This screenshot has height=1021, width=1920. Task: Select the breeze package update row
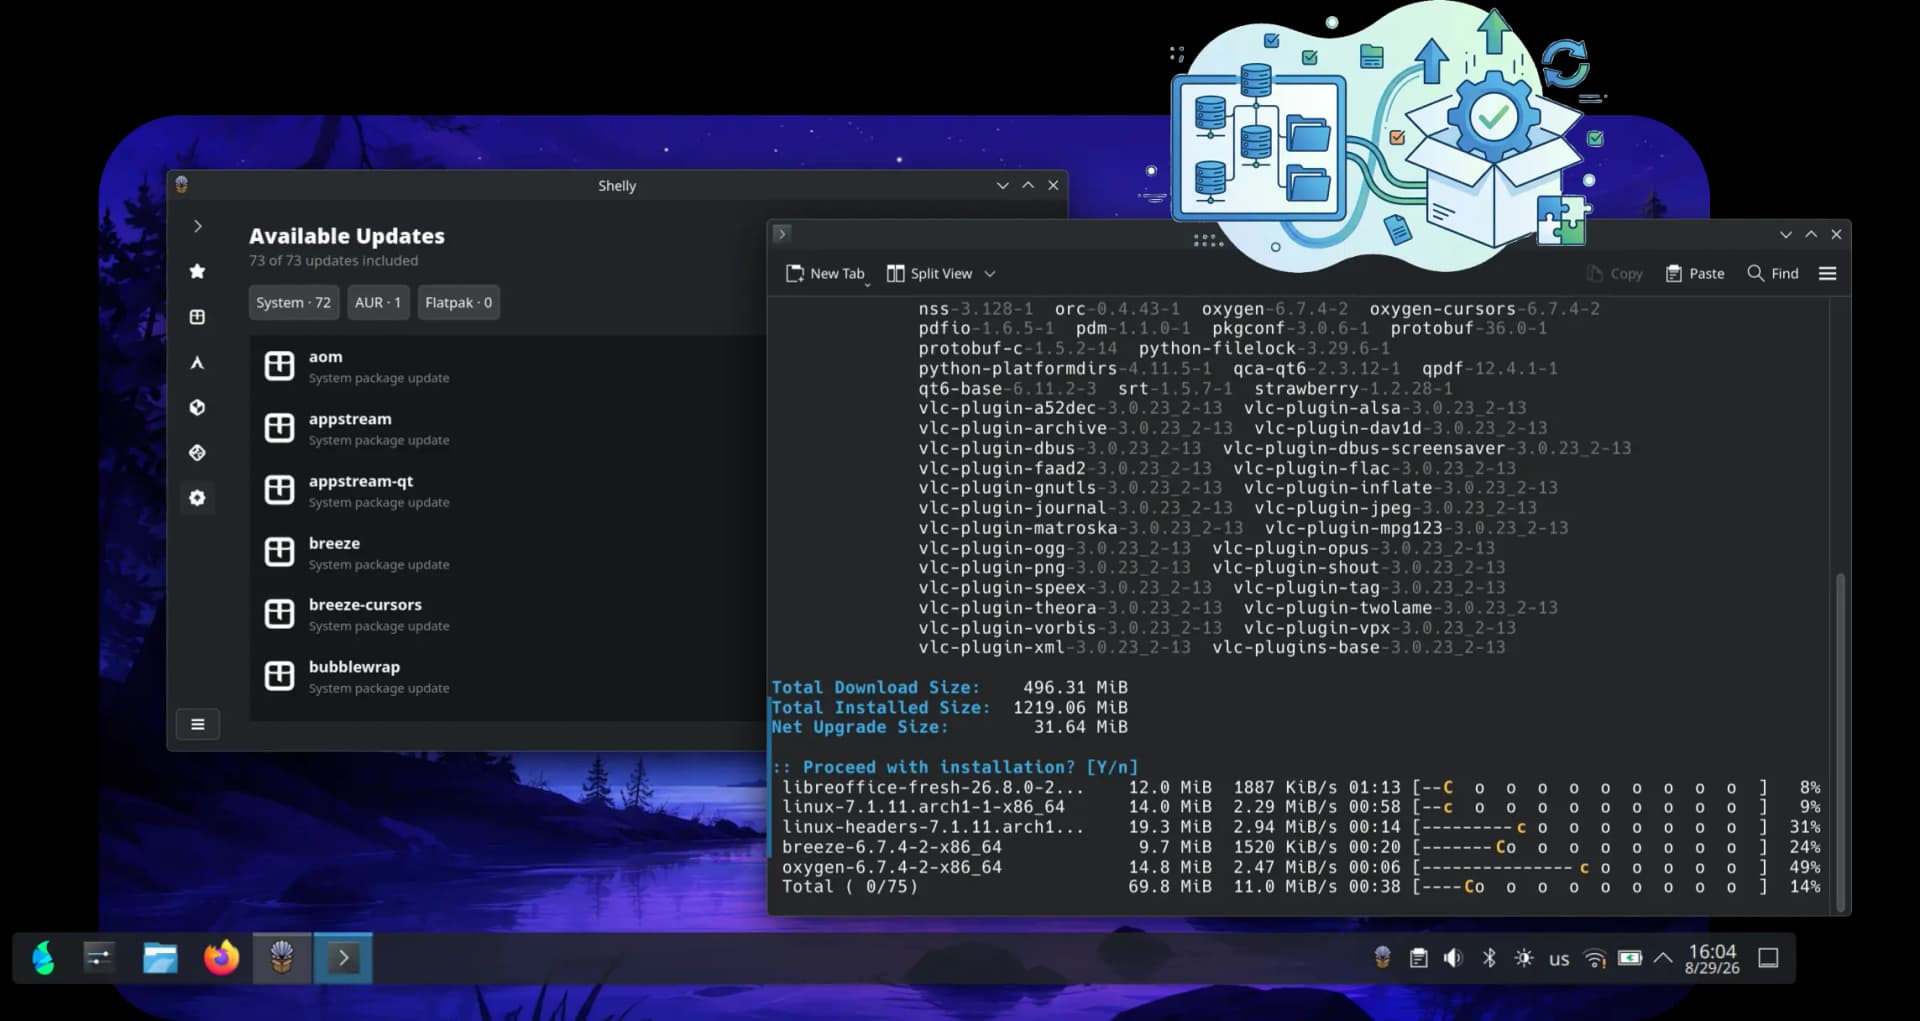(x=508, y=552)
